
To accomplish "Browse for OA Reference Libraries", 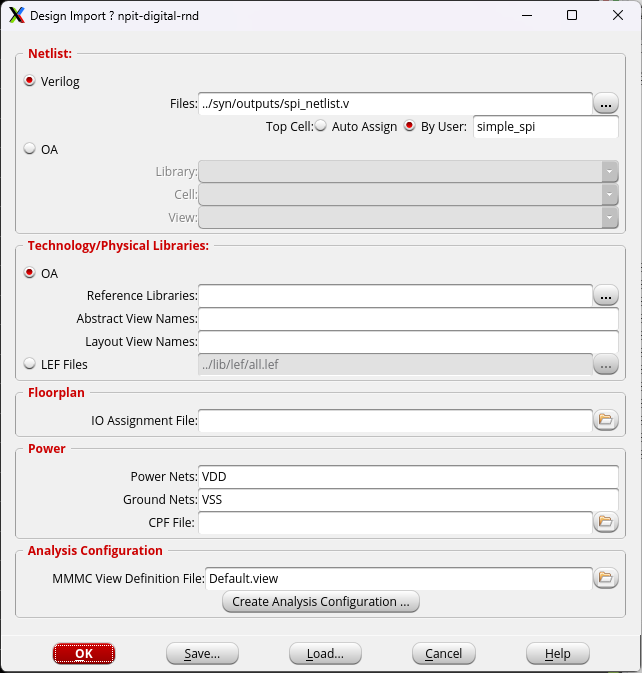I will tap(606, 296).
